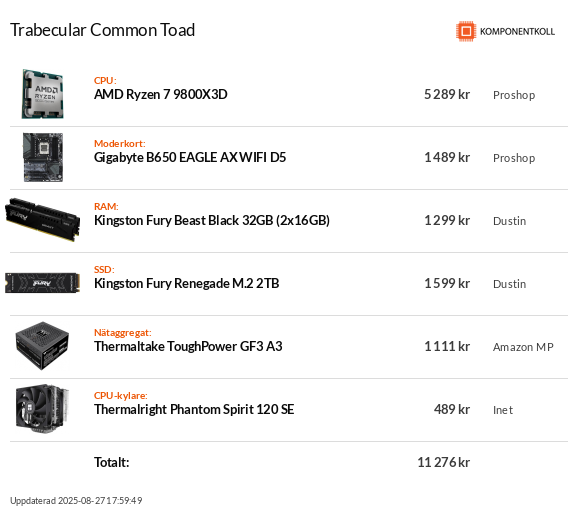Viewport: 577px width, 514px height.
Task: Select Kingston Fury Beast Black 32GB entry
Action: (212, 220)
